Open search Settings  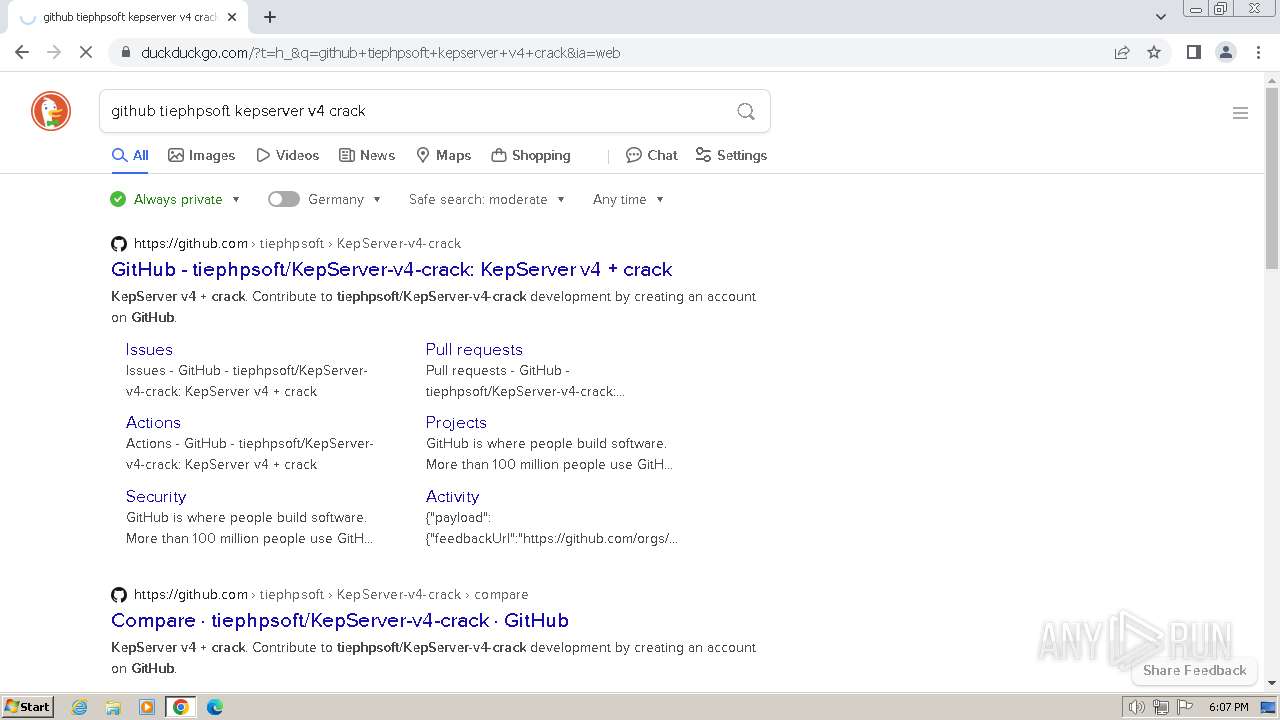click(731, 155)
